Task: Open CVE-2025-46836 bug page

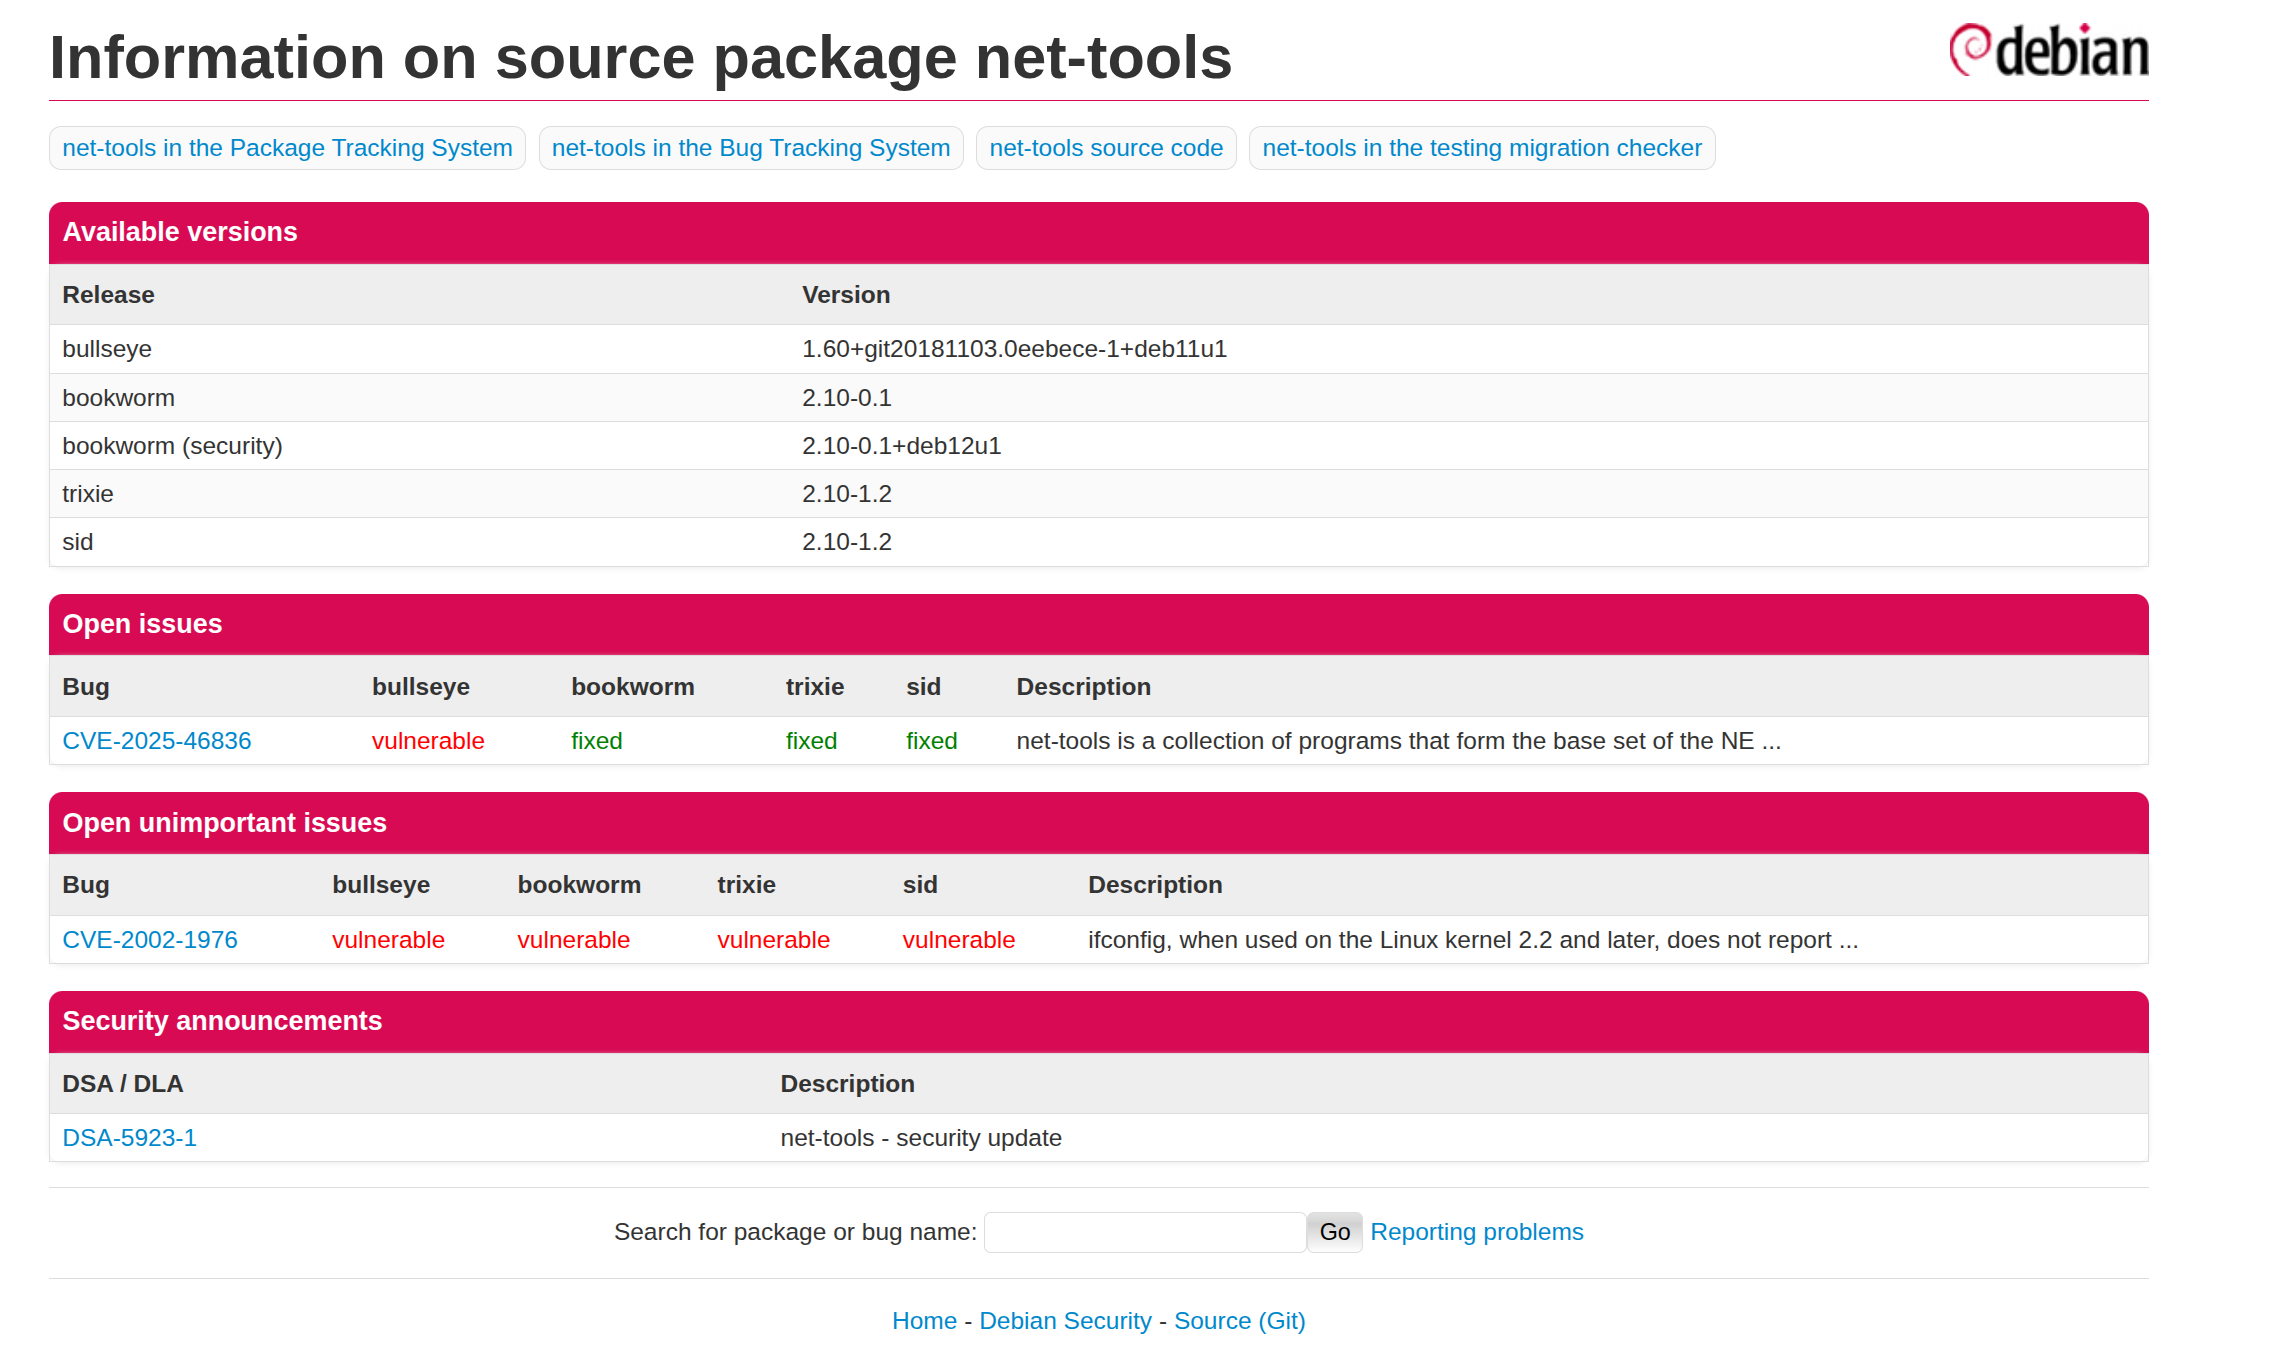Action: 157,741
